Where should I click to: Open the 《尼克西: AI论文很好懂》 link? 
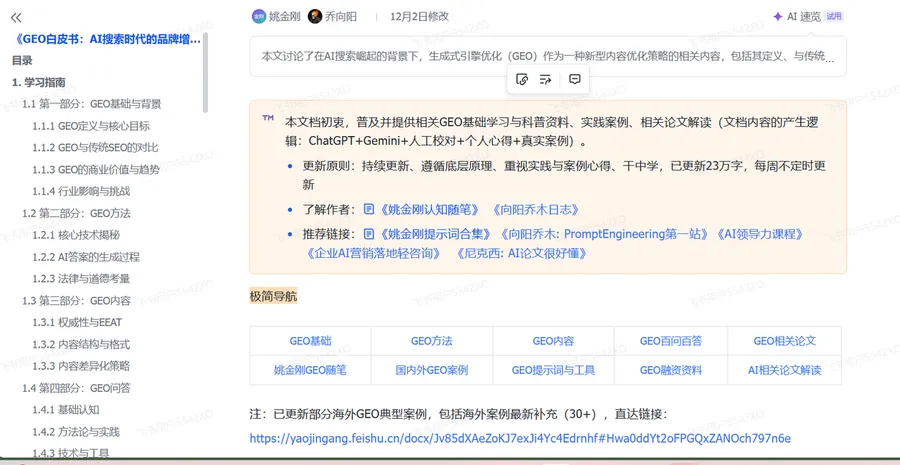(x=521, y=253)
